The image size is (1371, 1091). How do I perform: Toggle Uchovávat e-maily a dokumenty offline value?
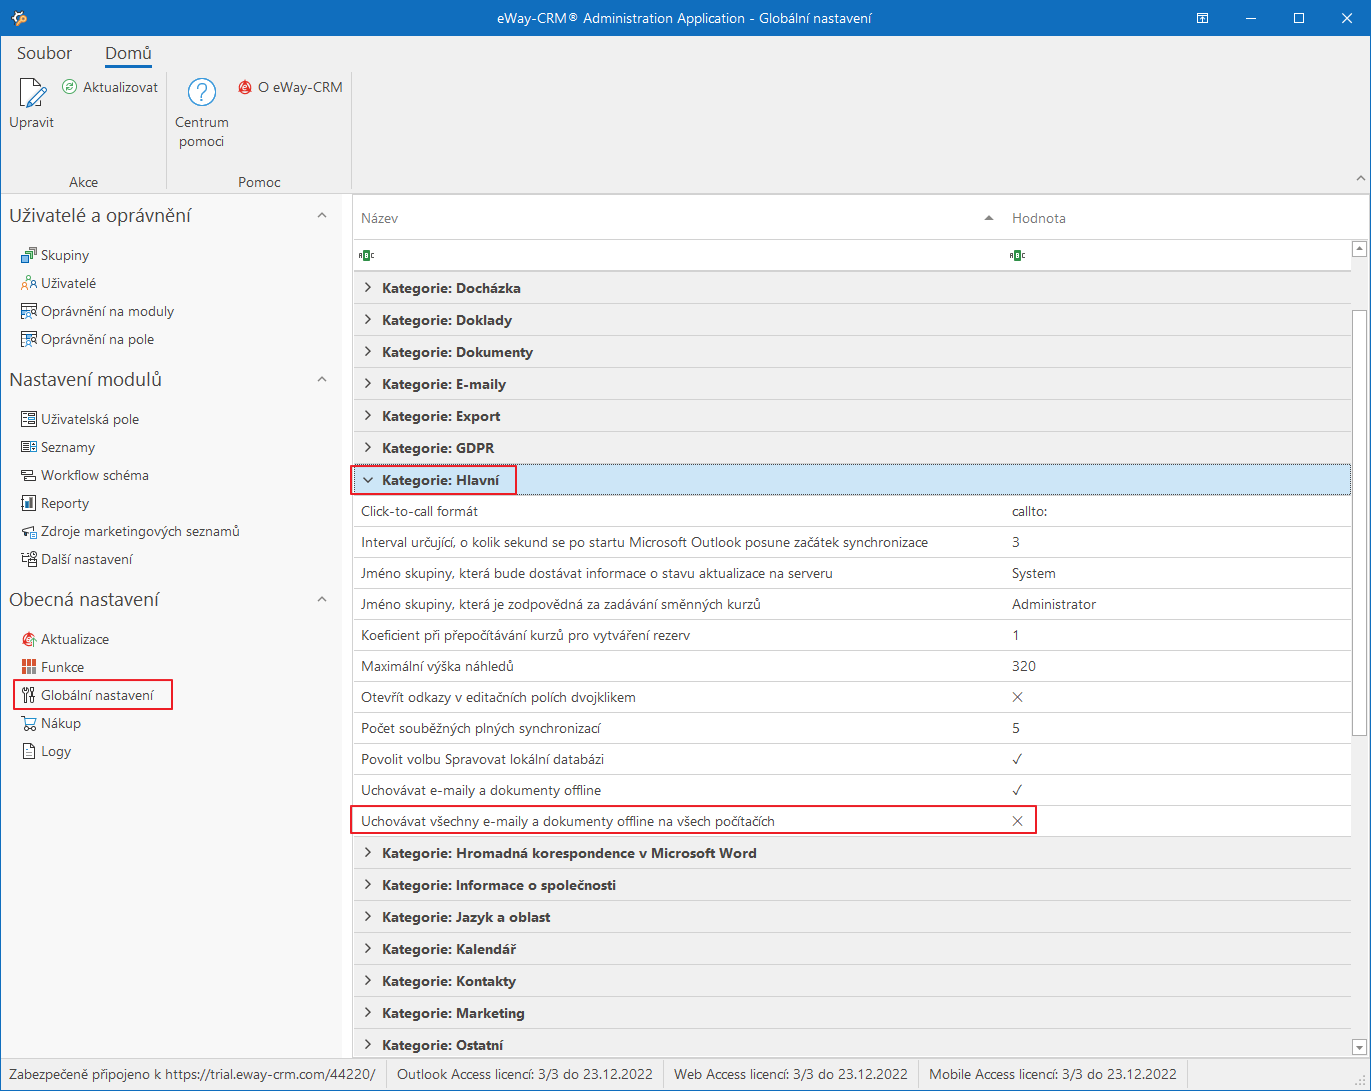(x=1017, y=790)
